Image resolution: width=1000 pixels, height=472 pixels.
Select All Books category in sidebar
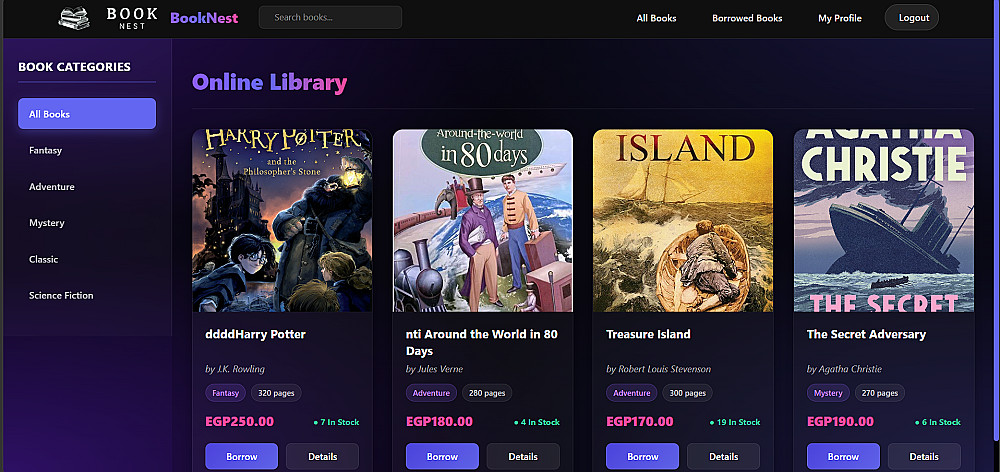pos(87,114)
